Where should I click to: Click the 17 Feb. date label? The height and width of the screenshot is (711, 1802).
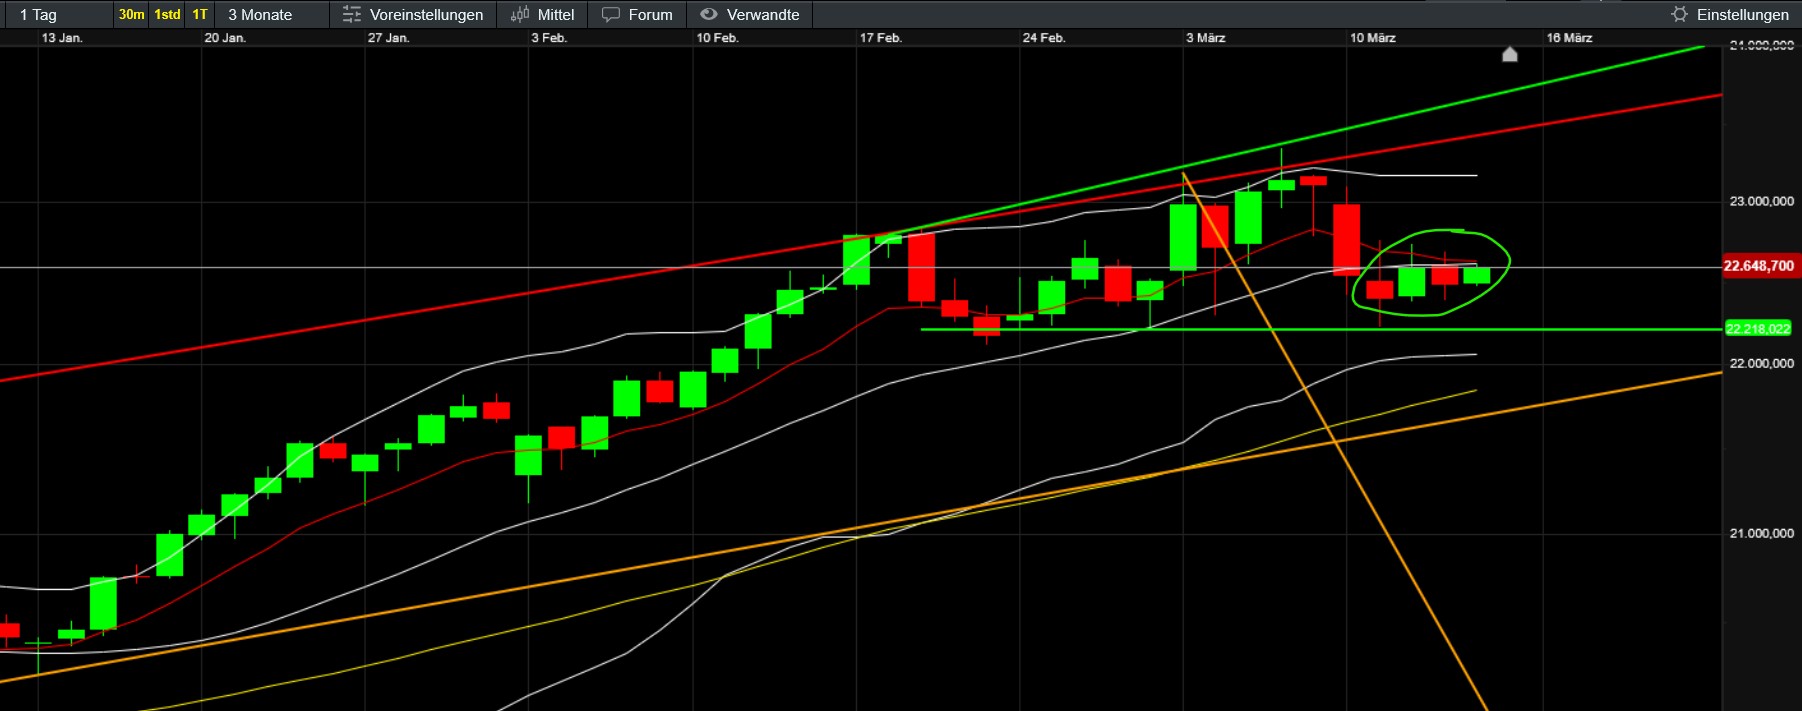point(881,38)
